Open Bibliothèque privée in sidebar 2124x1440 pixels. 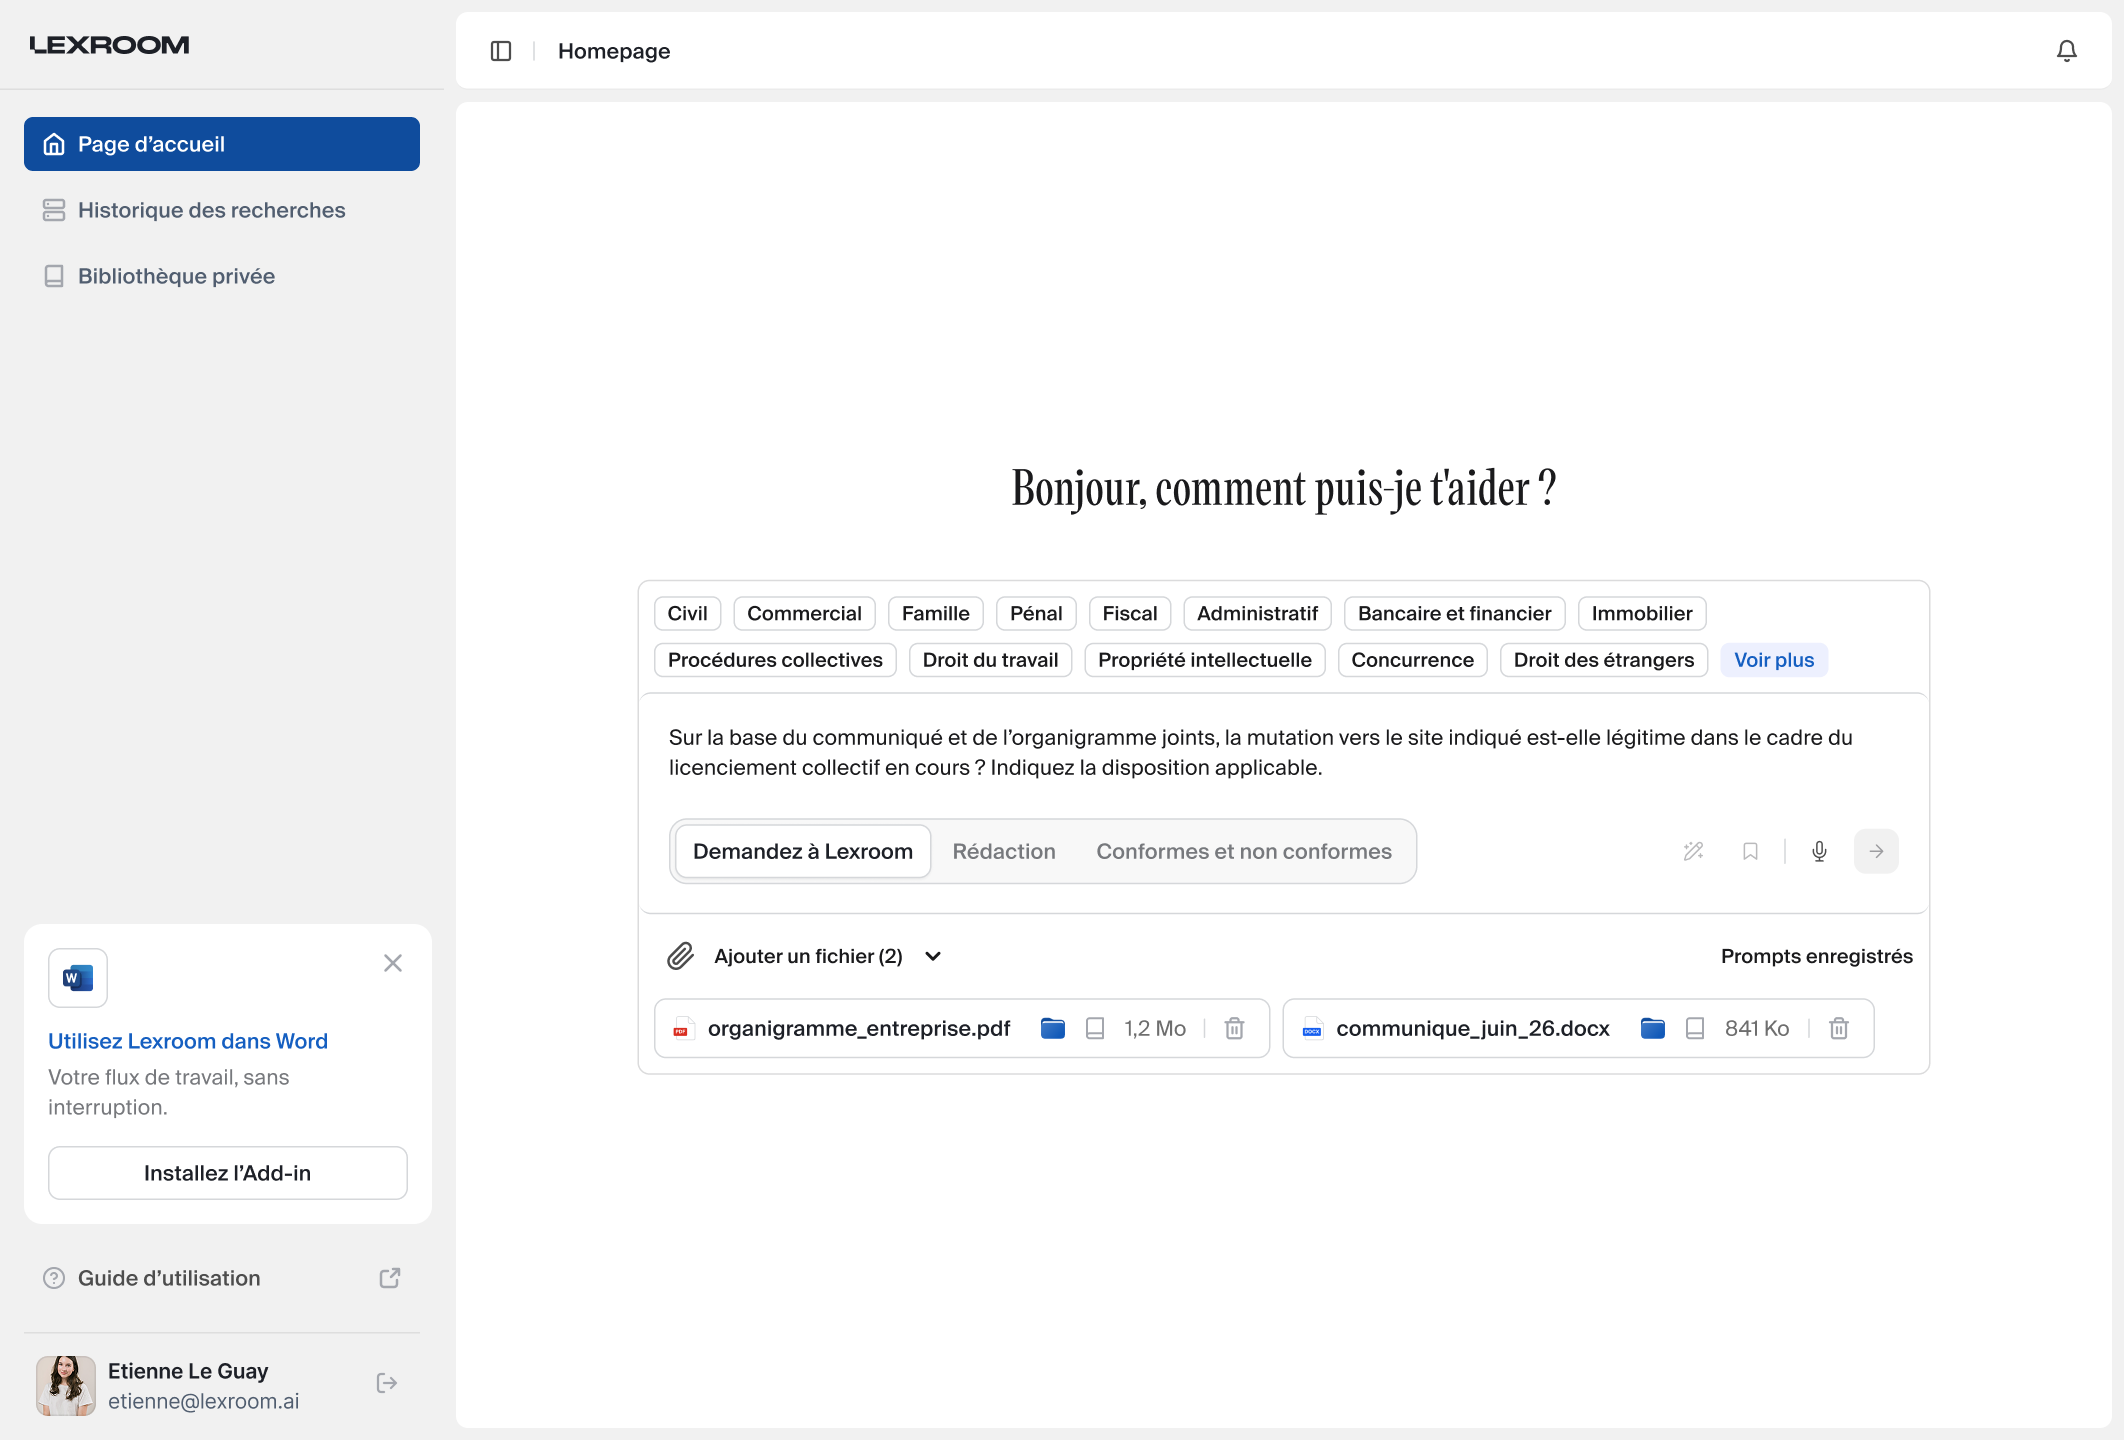pos(222,276)
